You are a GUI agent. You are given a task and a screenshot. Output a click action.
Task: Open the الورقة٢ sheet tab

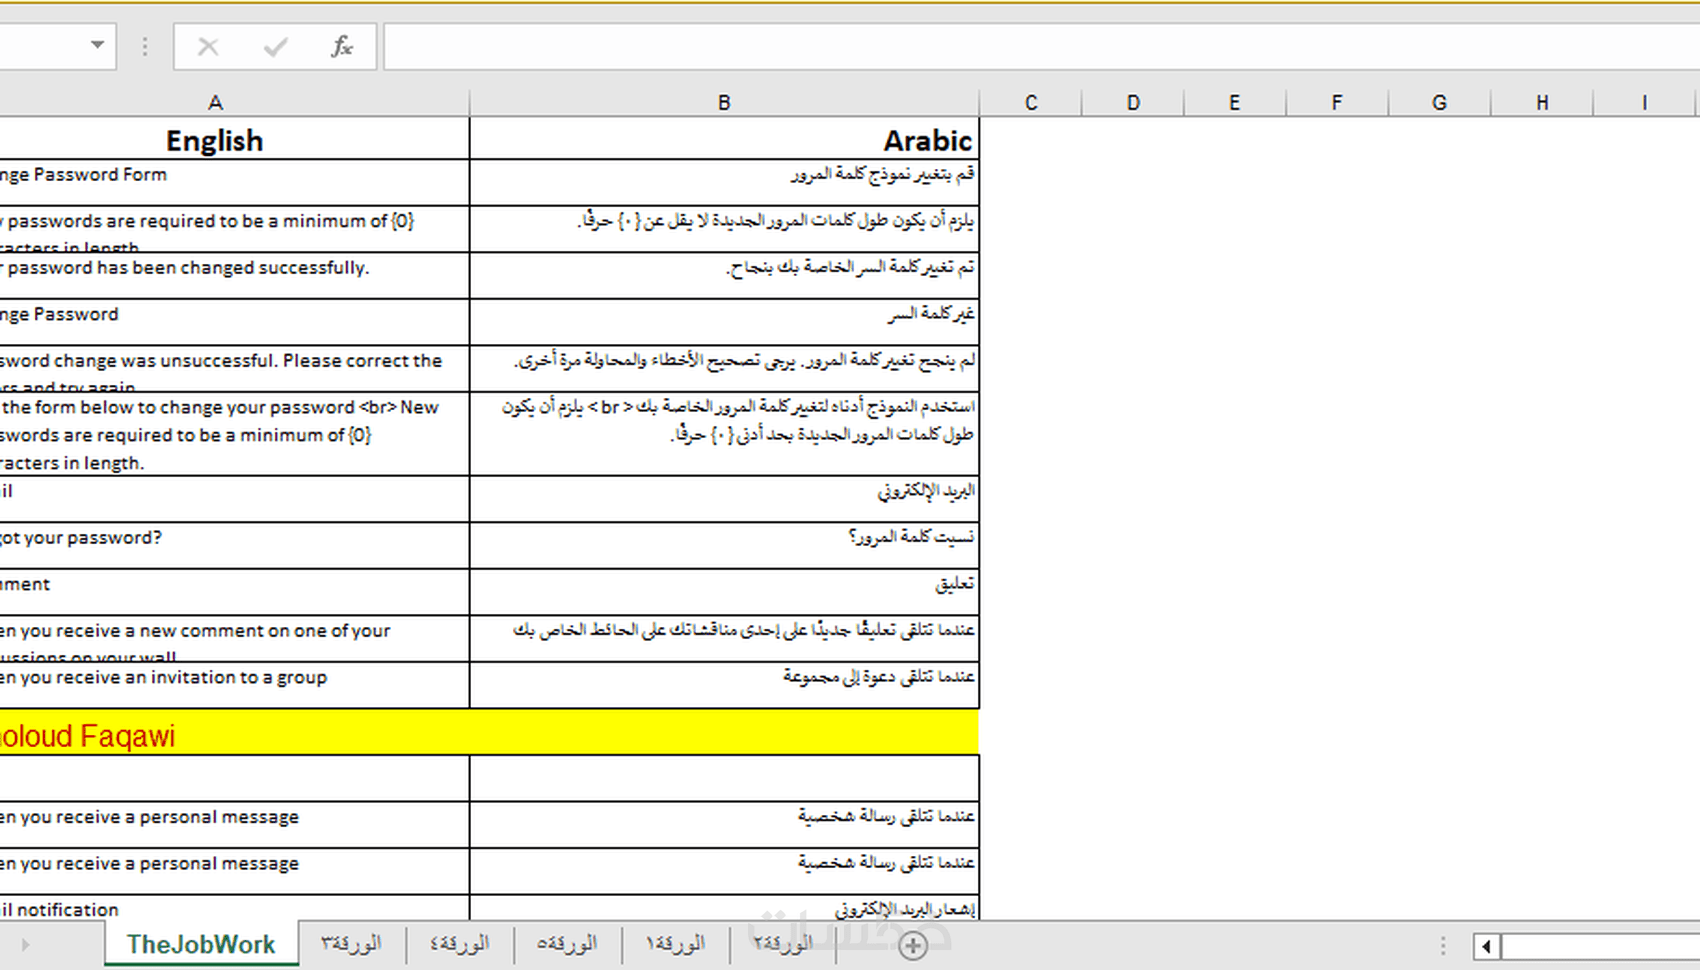[783, 944]
